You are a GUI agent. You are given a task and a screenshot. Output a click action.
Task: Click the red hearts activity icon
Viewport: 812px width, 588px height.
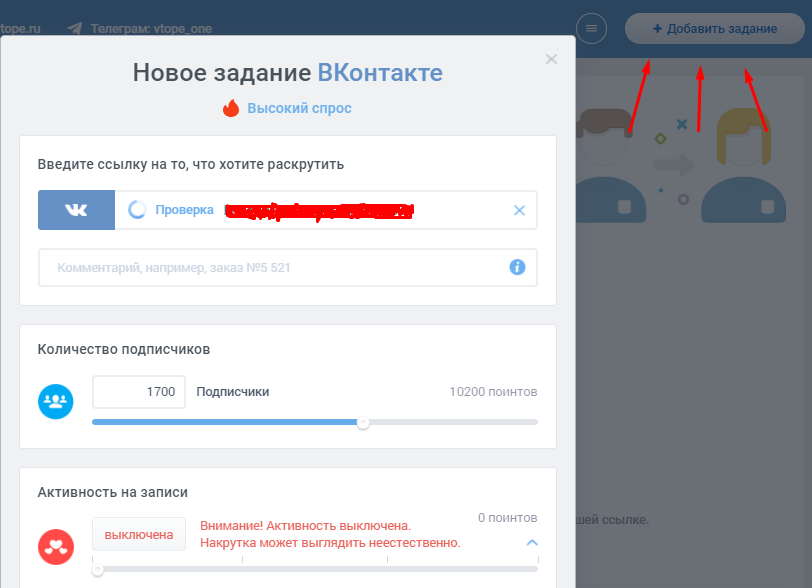(x=56, y=547)
